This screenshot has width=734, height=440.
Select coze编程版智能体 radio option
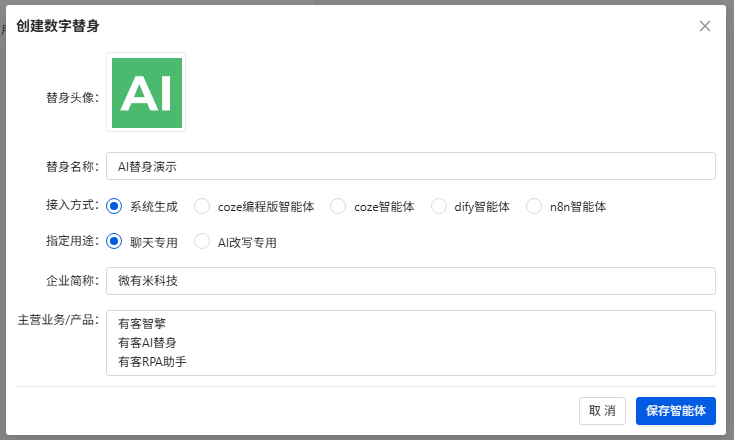pos(202,206)
